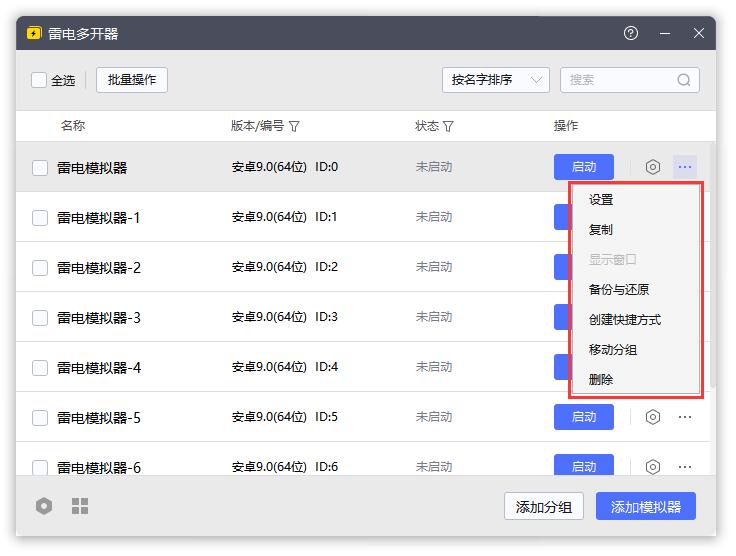Click the grid arrange windows icon
The image size is (736, 556).
coord(80,506)
